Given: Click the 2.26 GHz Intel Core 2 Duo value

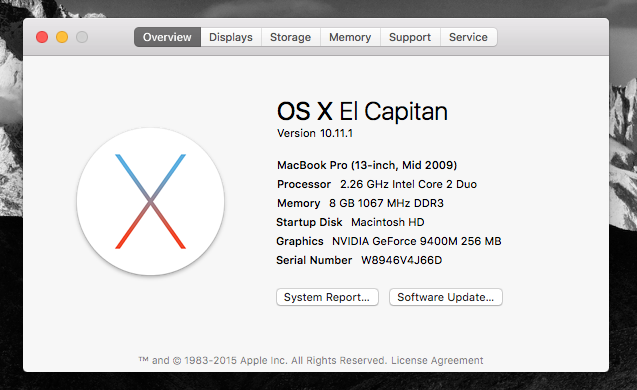Looking at the screenshot, I should pyautogui.click(x=408, y=184).
